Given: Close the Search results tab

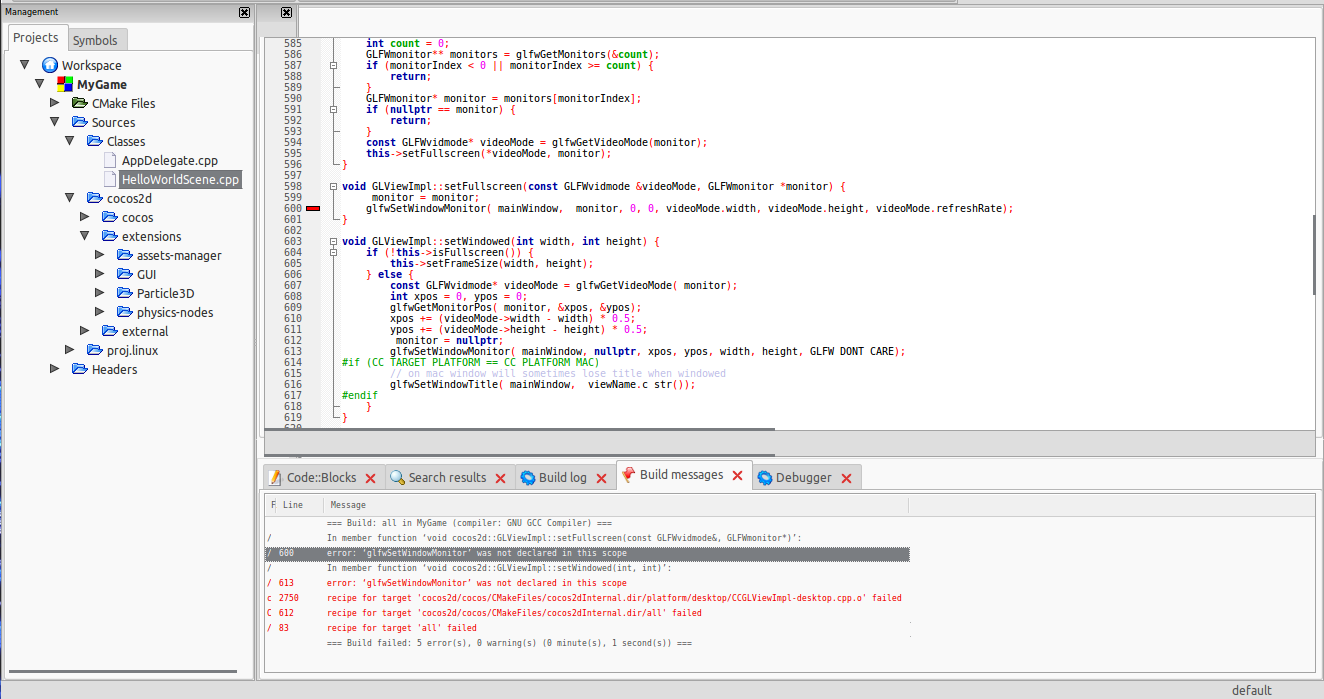Looking at the screenshot, I should 502,478.
